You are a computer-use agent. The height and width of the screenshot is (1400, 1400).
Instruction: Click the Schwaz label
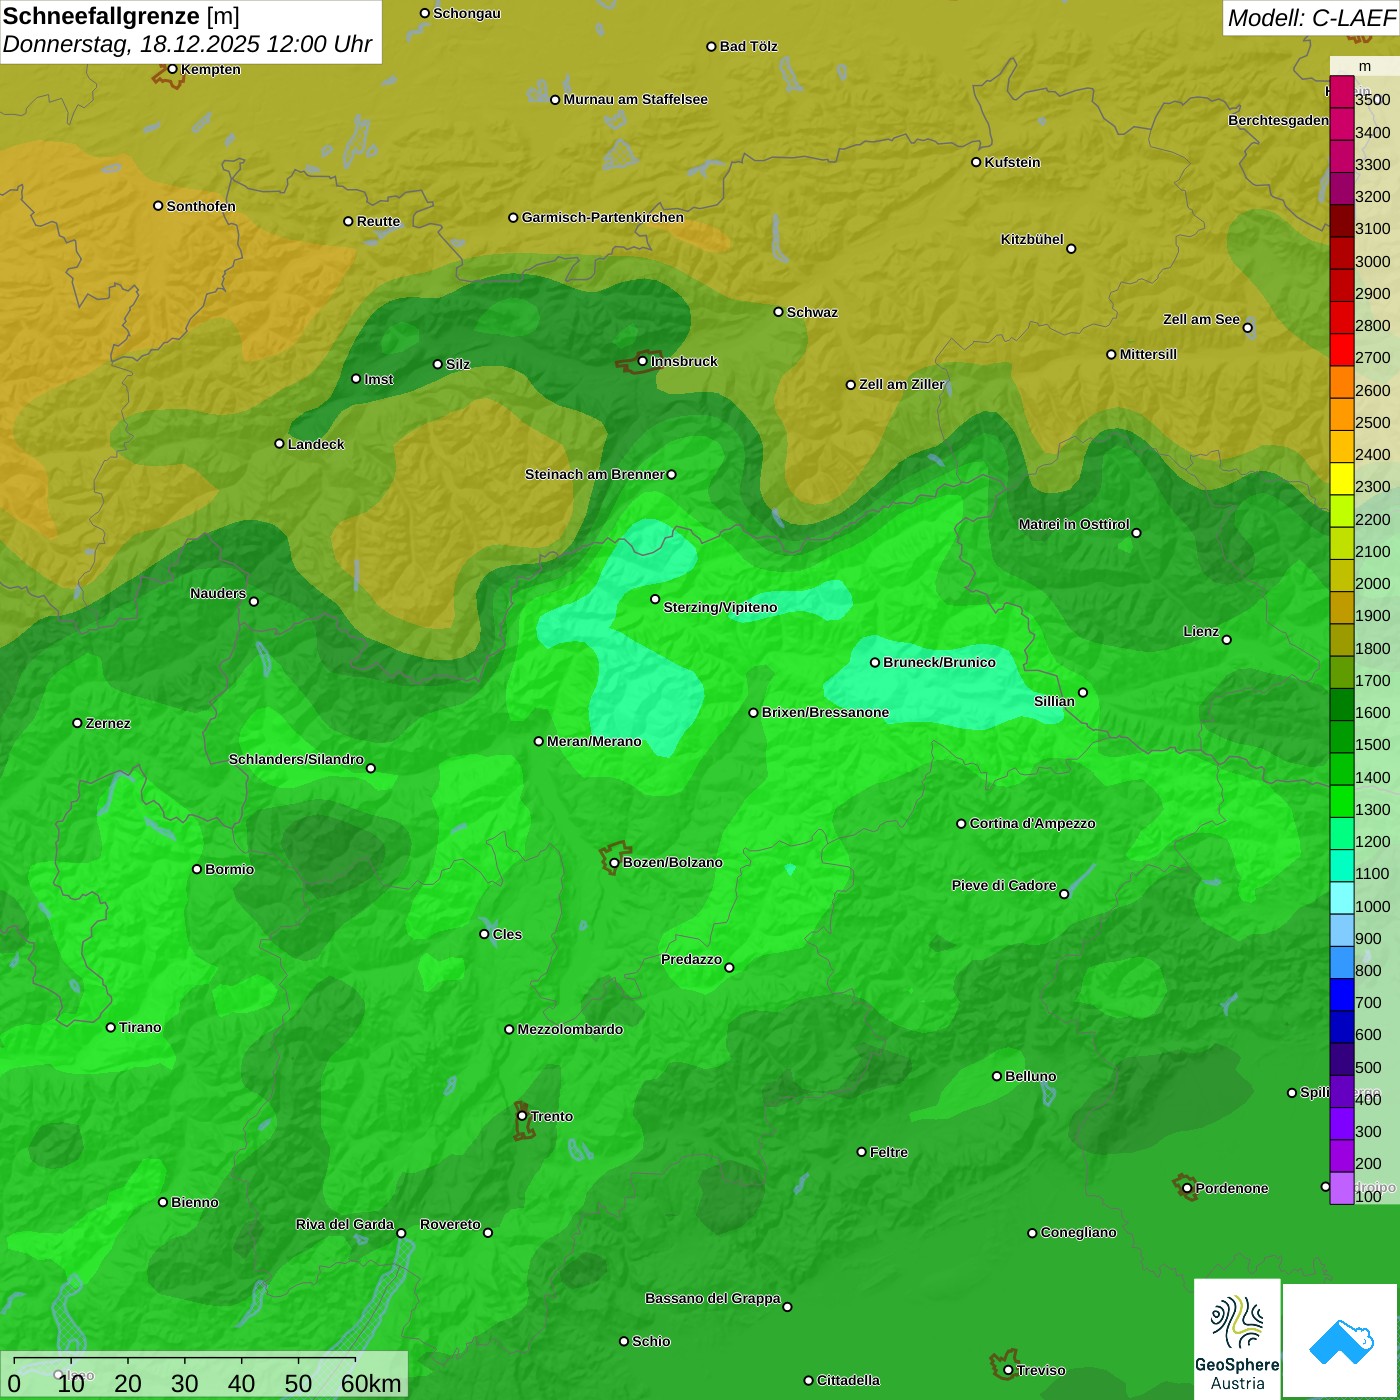pyautogui.click(x=812, y=312)
